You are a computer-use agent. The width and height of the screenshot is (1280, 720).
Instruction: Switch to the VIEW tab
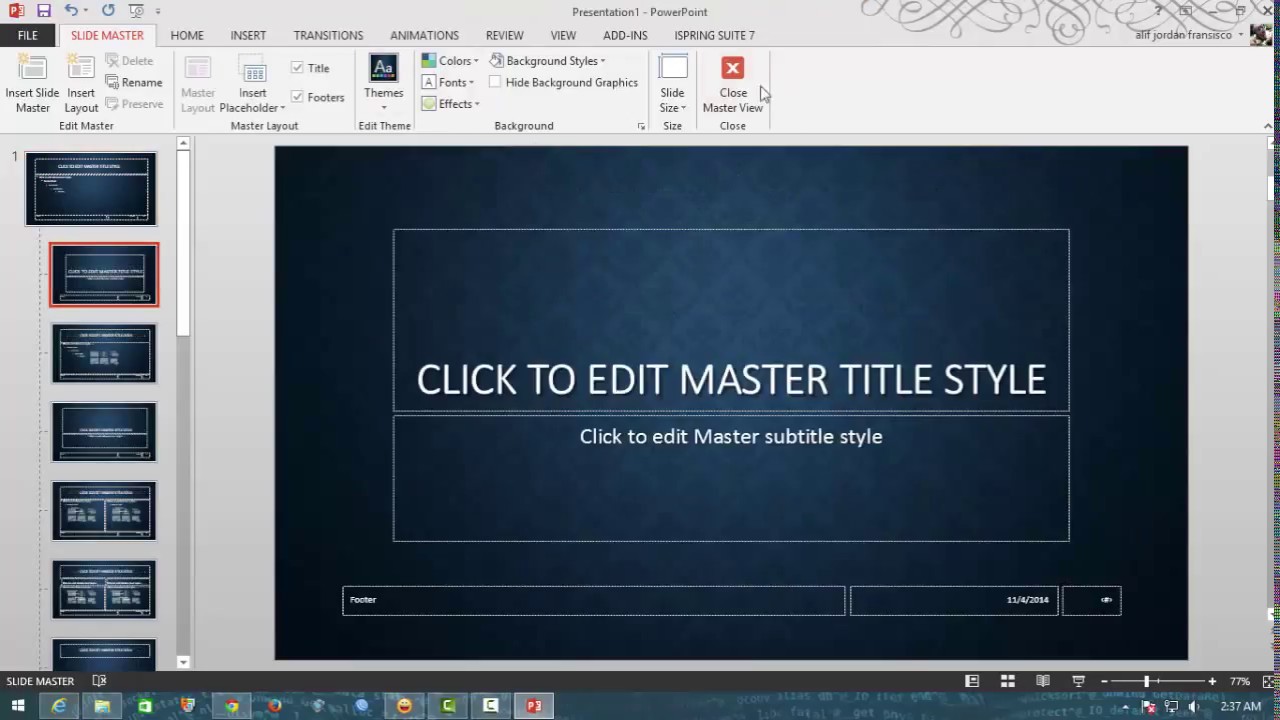tap(563, 35)
